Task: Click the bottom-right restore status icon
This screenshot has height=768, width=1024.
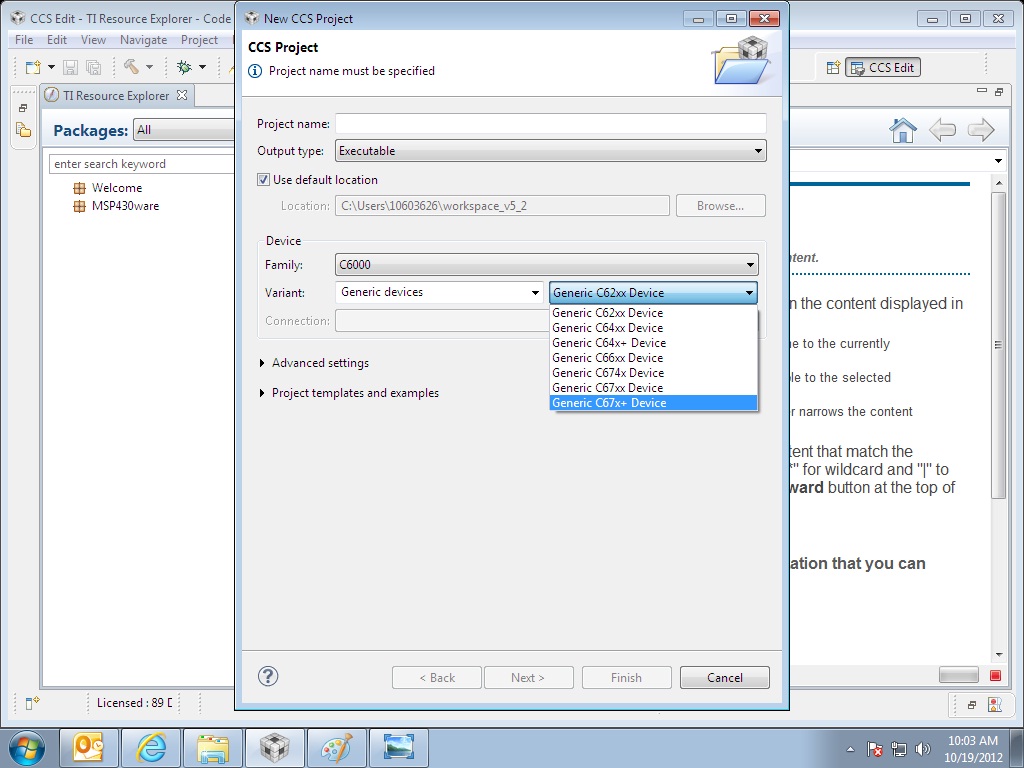Action: pos(972,705)
